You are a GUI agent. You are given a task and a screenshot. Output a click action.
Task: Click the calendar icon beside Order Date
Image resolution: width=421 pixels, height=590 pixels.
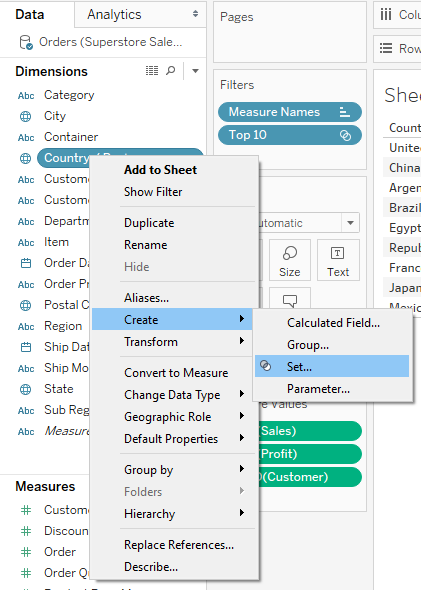click(x=26, y=263)
